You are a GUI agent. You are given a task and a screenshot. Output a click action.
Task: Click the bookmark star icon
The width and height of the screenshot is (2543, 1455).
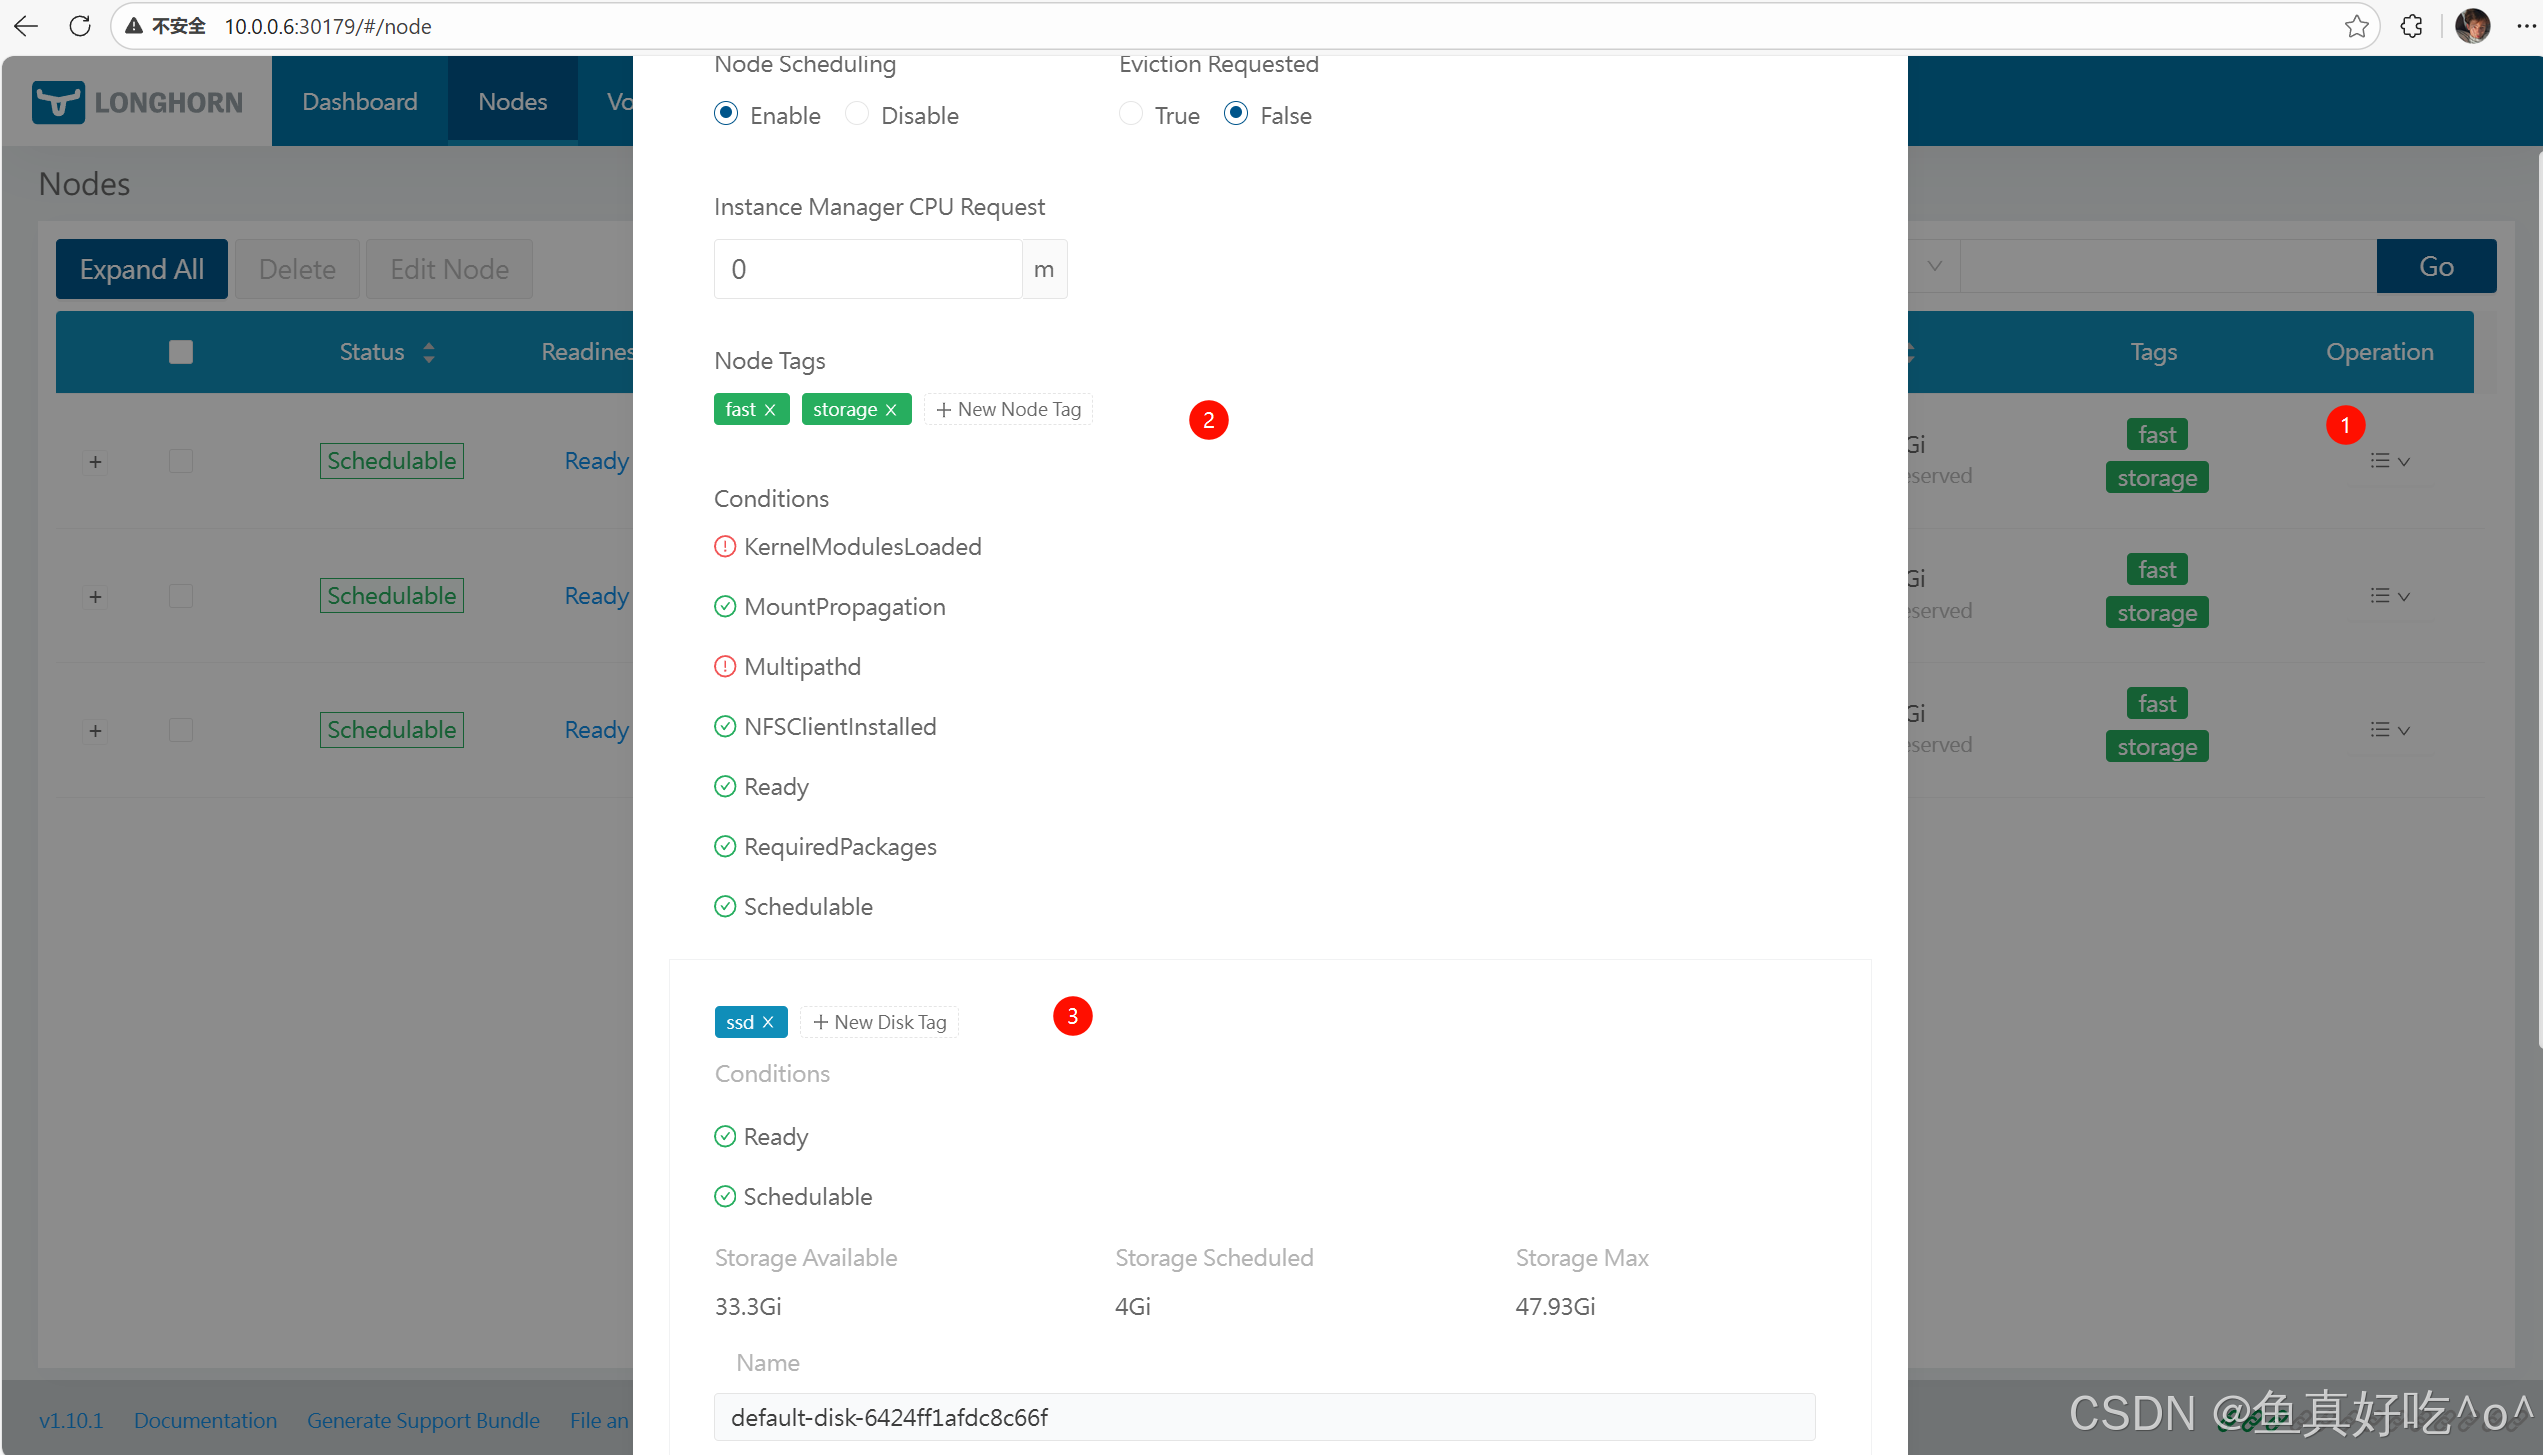(2356, 26)
